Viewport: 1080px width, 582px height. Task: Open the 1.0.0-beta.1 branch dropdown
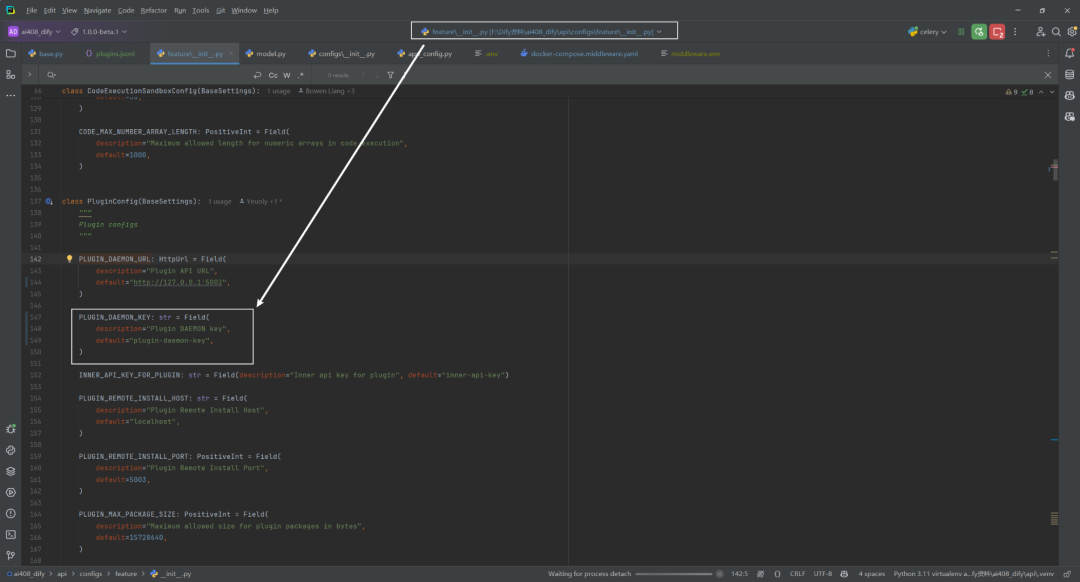pos(99,32)
